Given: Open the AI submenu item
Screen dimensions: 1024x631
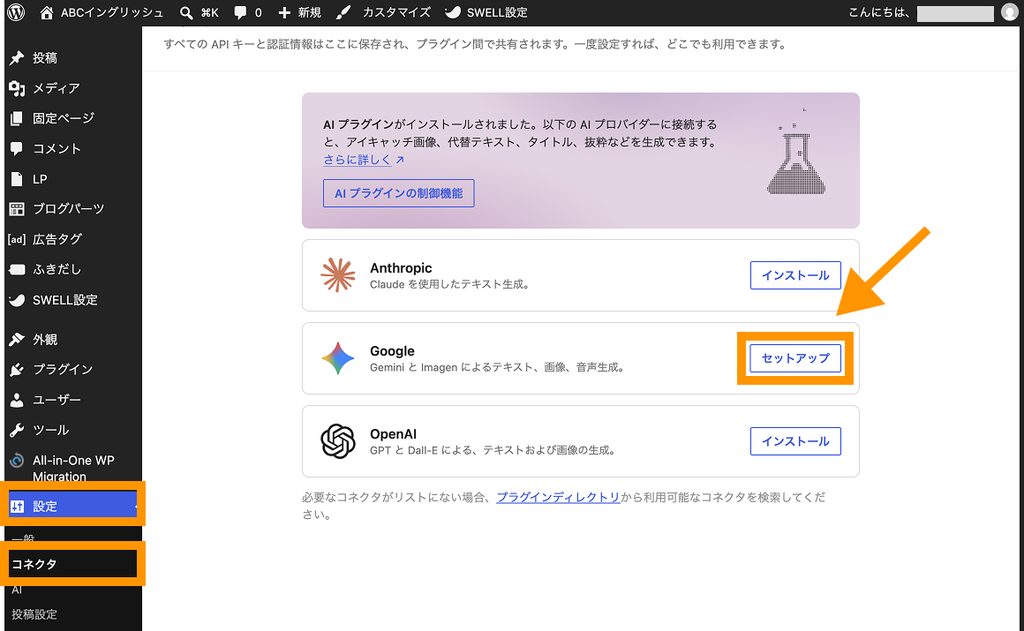Looking at the screenshot, I should click(16, 590).
